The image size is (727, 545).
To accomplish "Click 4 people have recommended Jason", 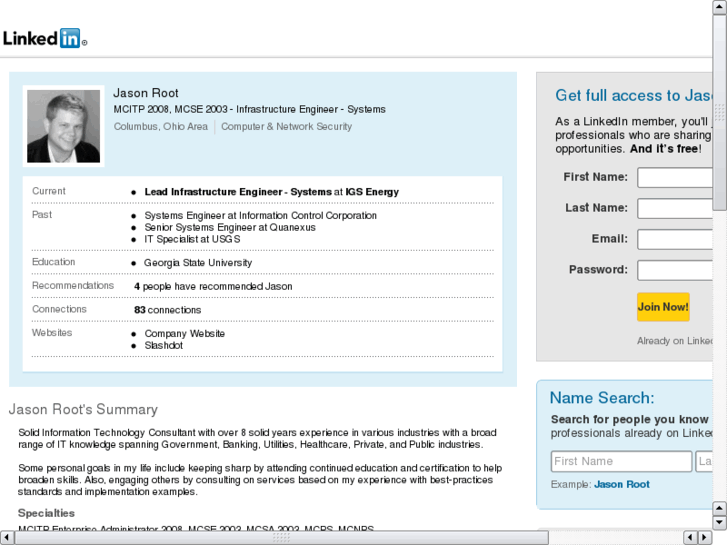I will click(213, 287).
